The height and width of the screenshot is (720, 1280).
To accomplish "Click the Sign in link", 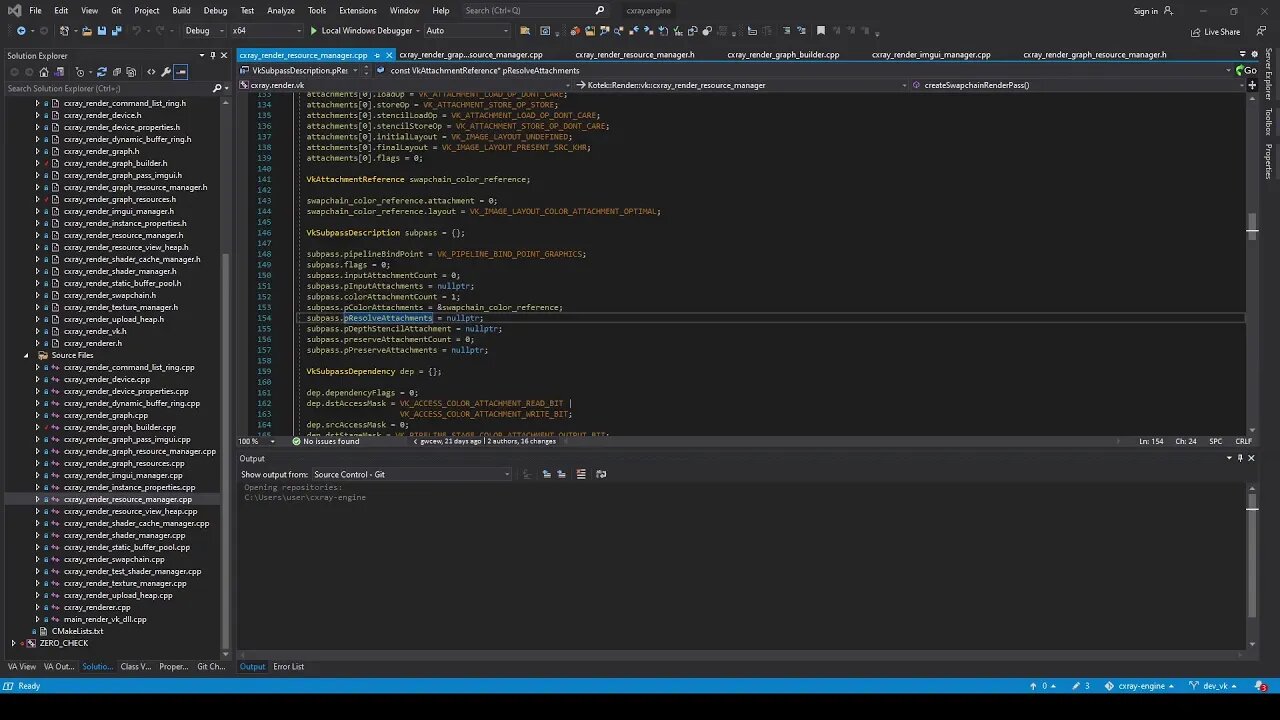I will (x=1145, y=11).
